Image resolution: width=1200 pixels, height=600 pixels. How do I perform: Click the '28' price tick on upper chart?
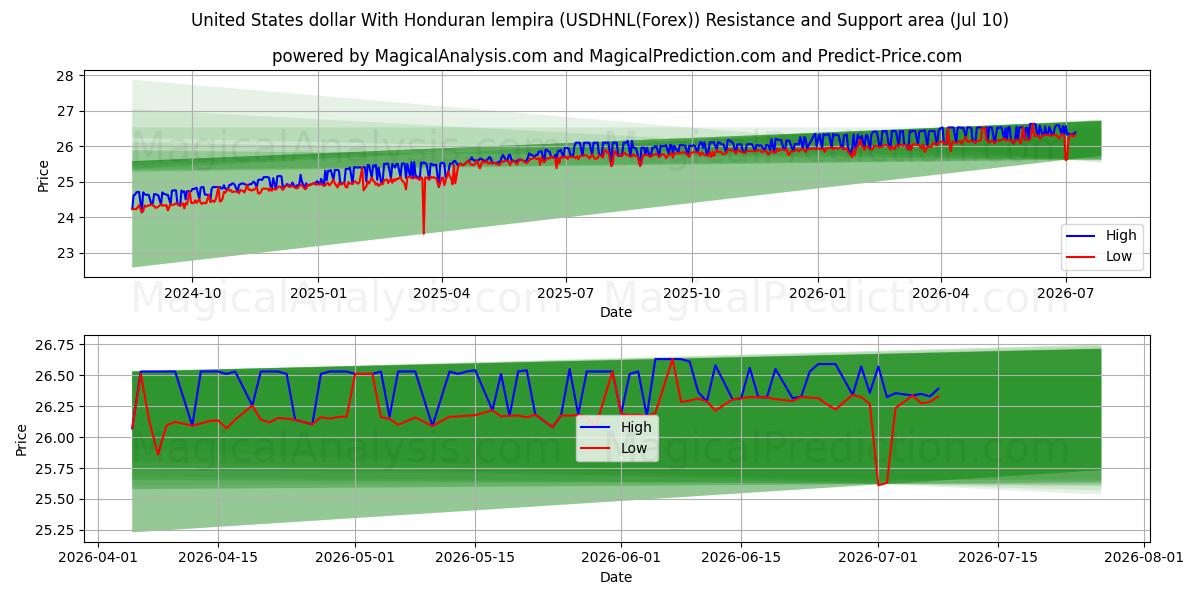pos(65,76)
